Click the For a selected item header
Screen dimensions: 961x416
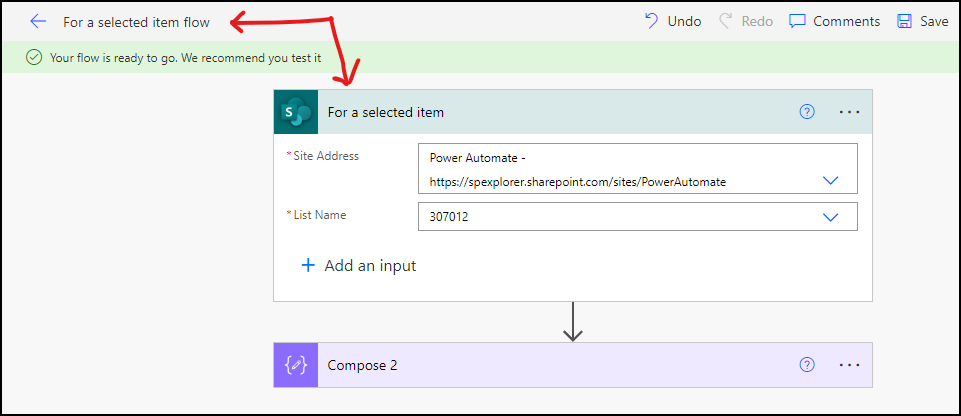573,112
